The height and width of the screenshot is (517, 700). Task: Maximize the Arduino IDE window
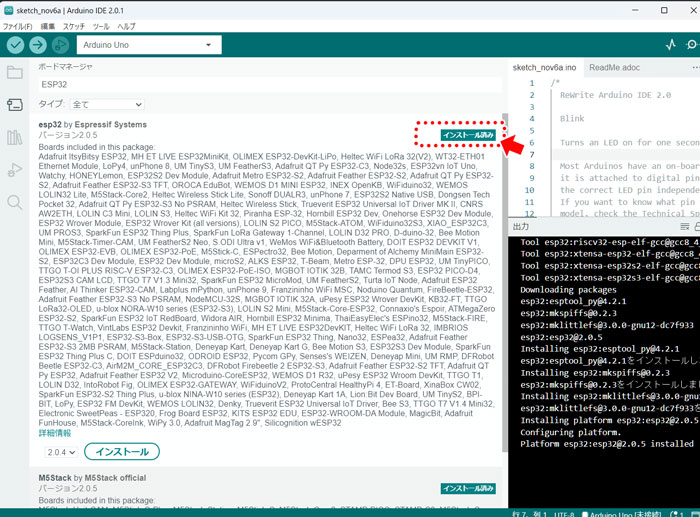pos(664,10)
